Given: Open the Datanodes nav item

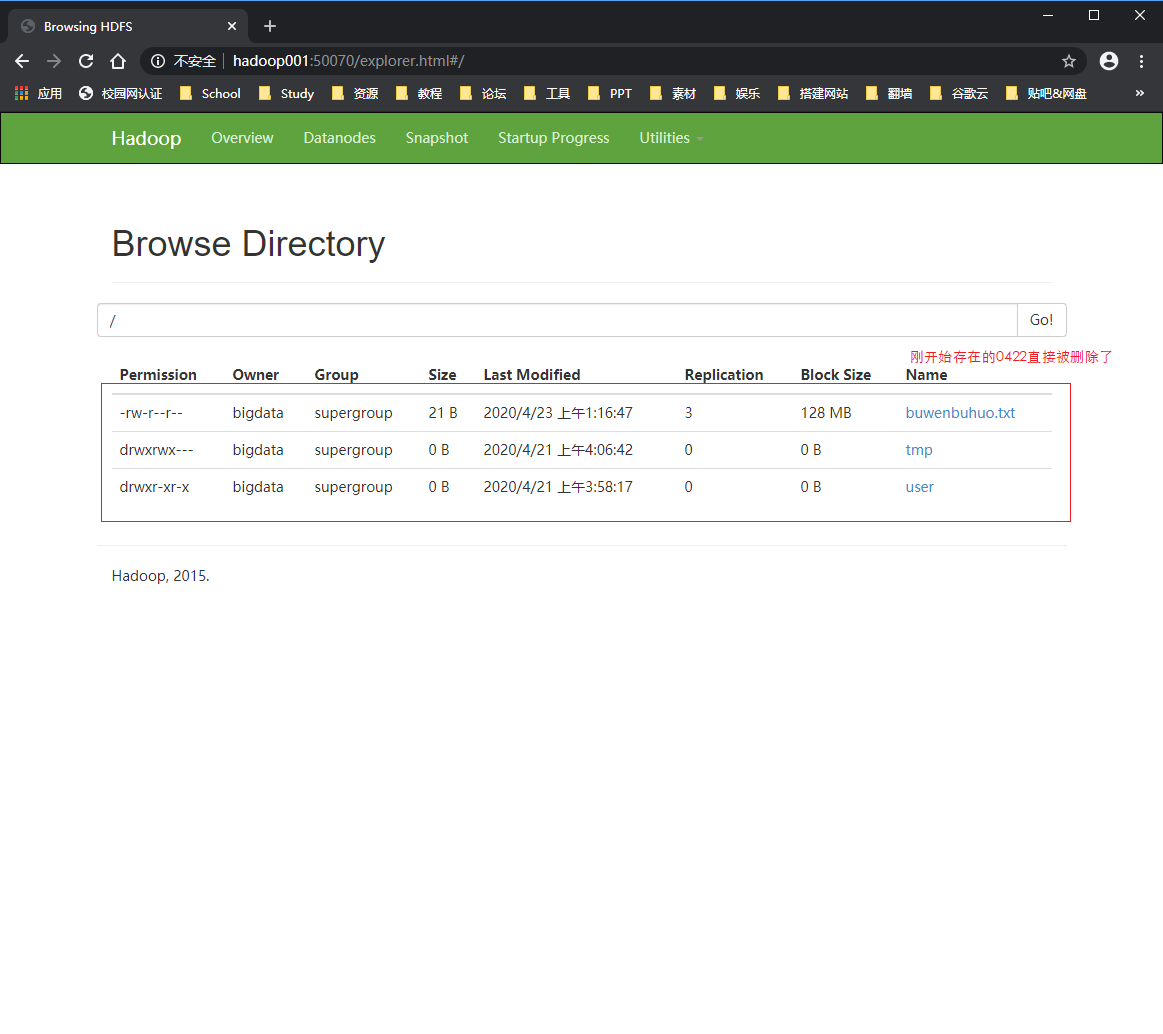Looking at the screenshot, I should 340,138.
